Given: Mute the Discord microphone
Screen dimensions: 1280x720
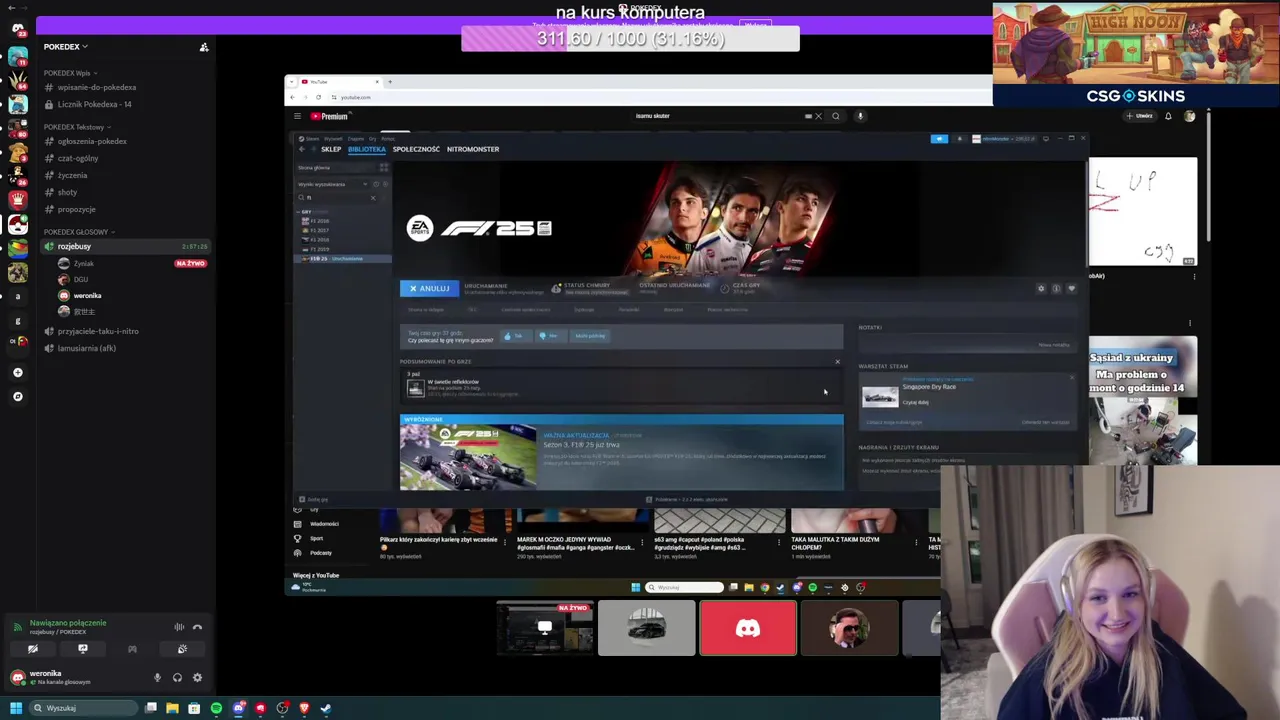Looking at the screenshot, I should pos(157,678).
